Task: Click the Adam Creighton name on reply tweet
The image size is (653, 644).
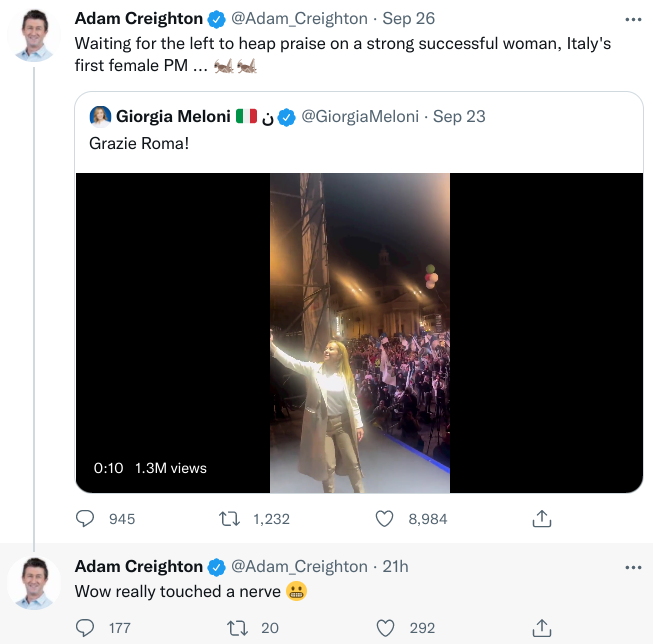Action: pos(138,567)
